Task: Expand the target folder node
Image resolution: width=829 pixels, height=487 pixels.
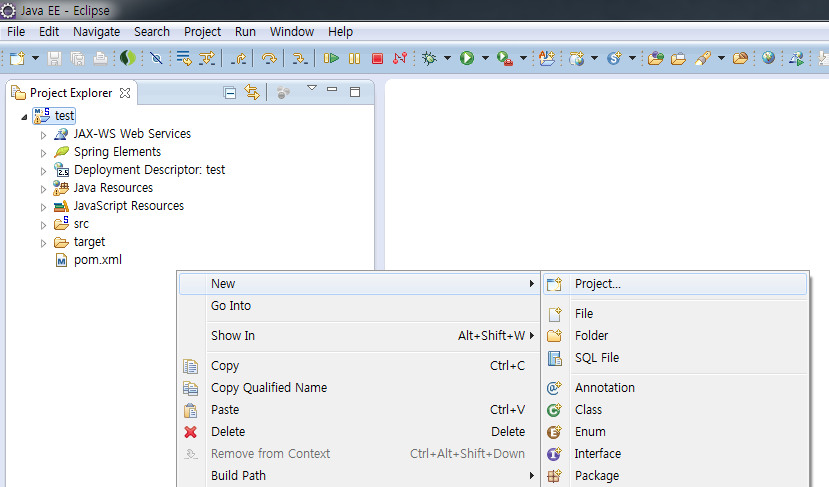Action: 43,243
